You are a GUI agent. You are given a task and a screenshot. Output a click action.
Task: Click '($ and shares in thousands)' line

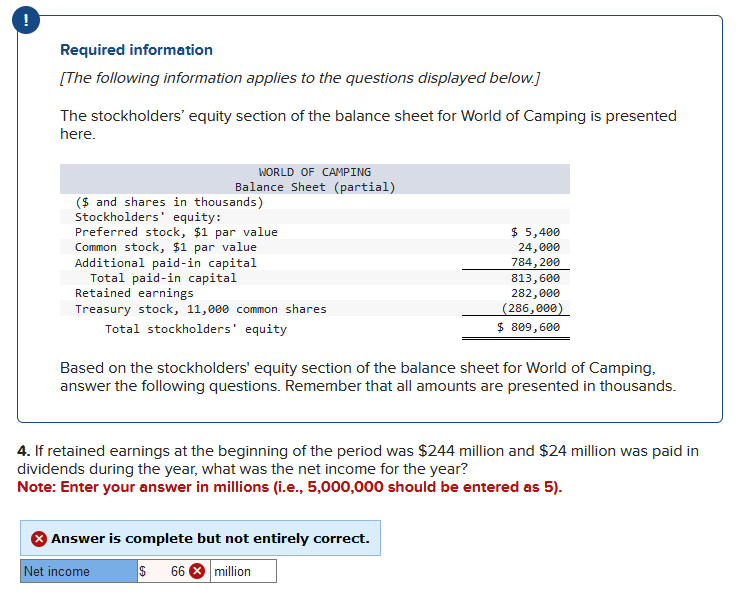[169, 202]
